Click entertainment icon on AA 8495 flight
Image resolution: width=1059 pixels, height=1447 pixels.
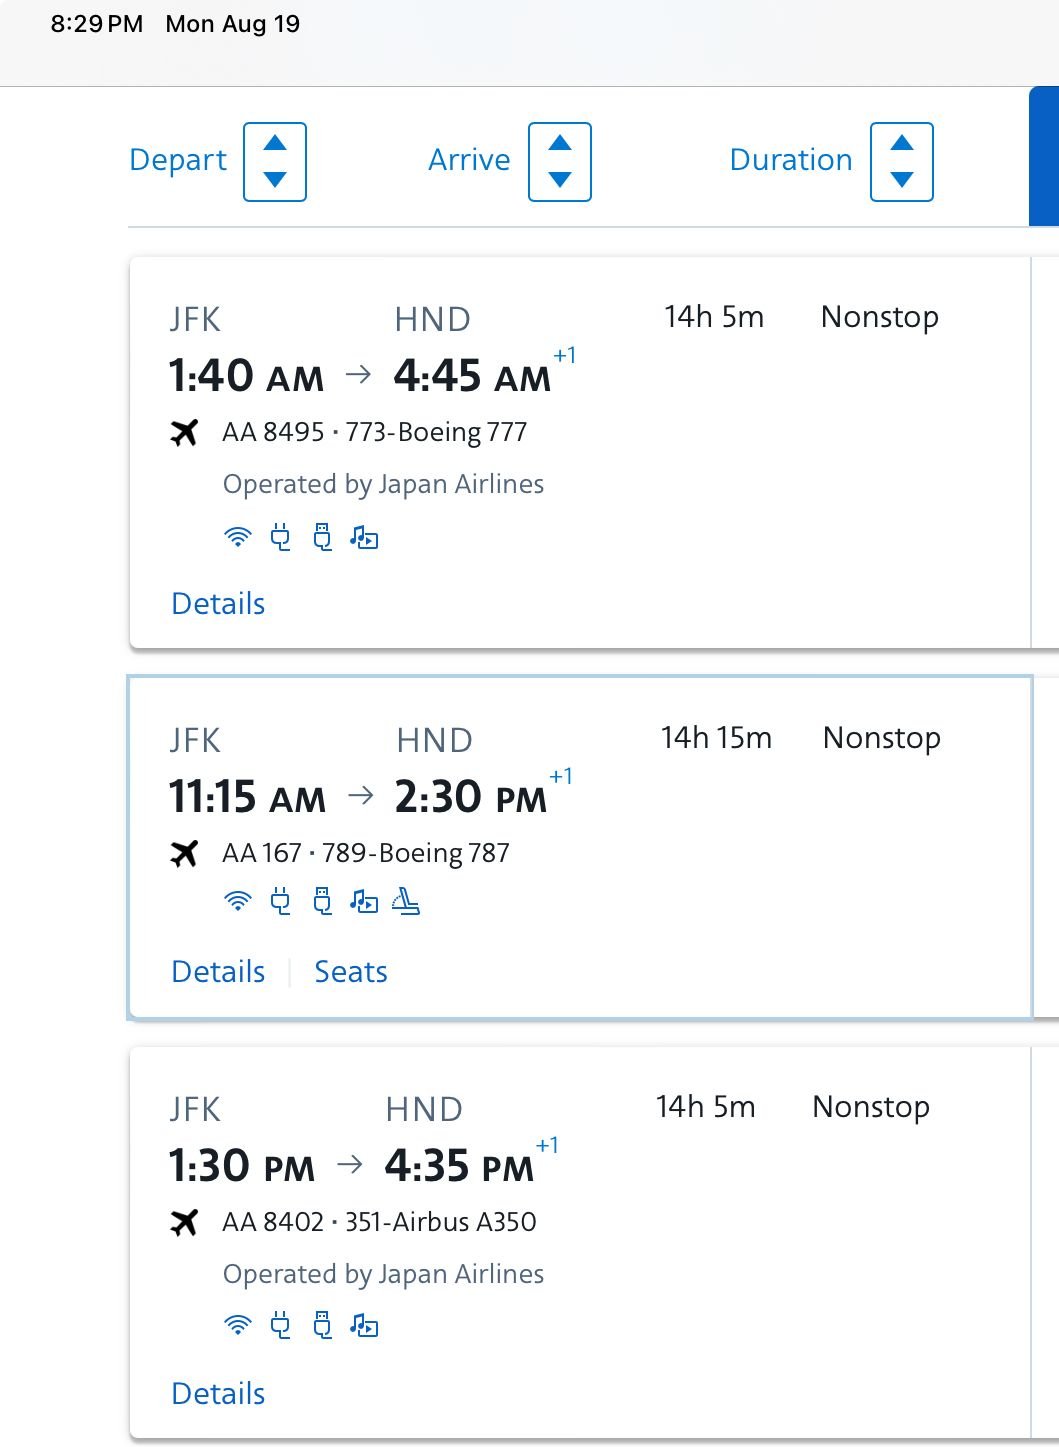pos(364,538)
